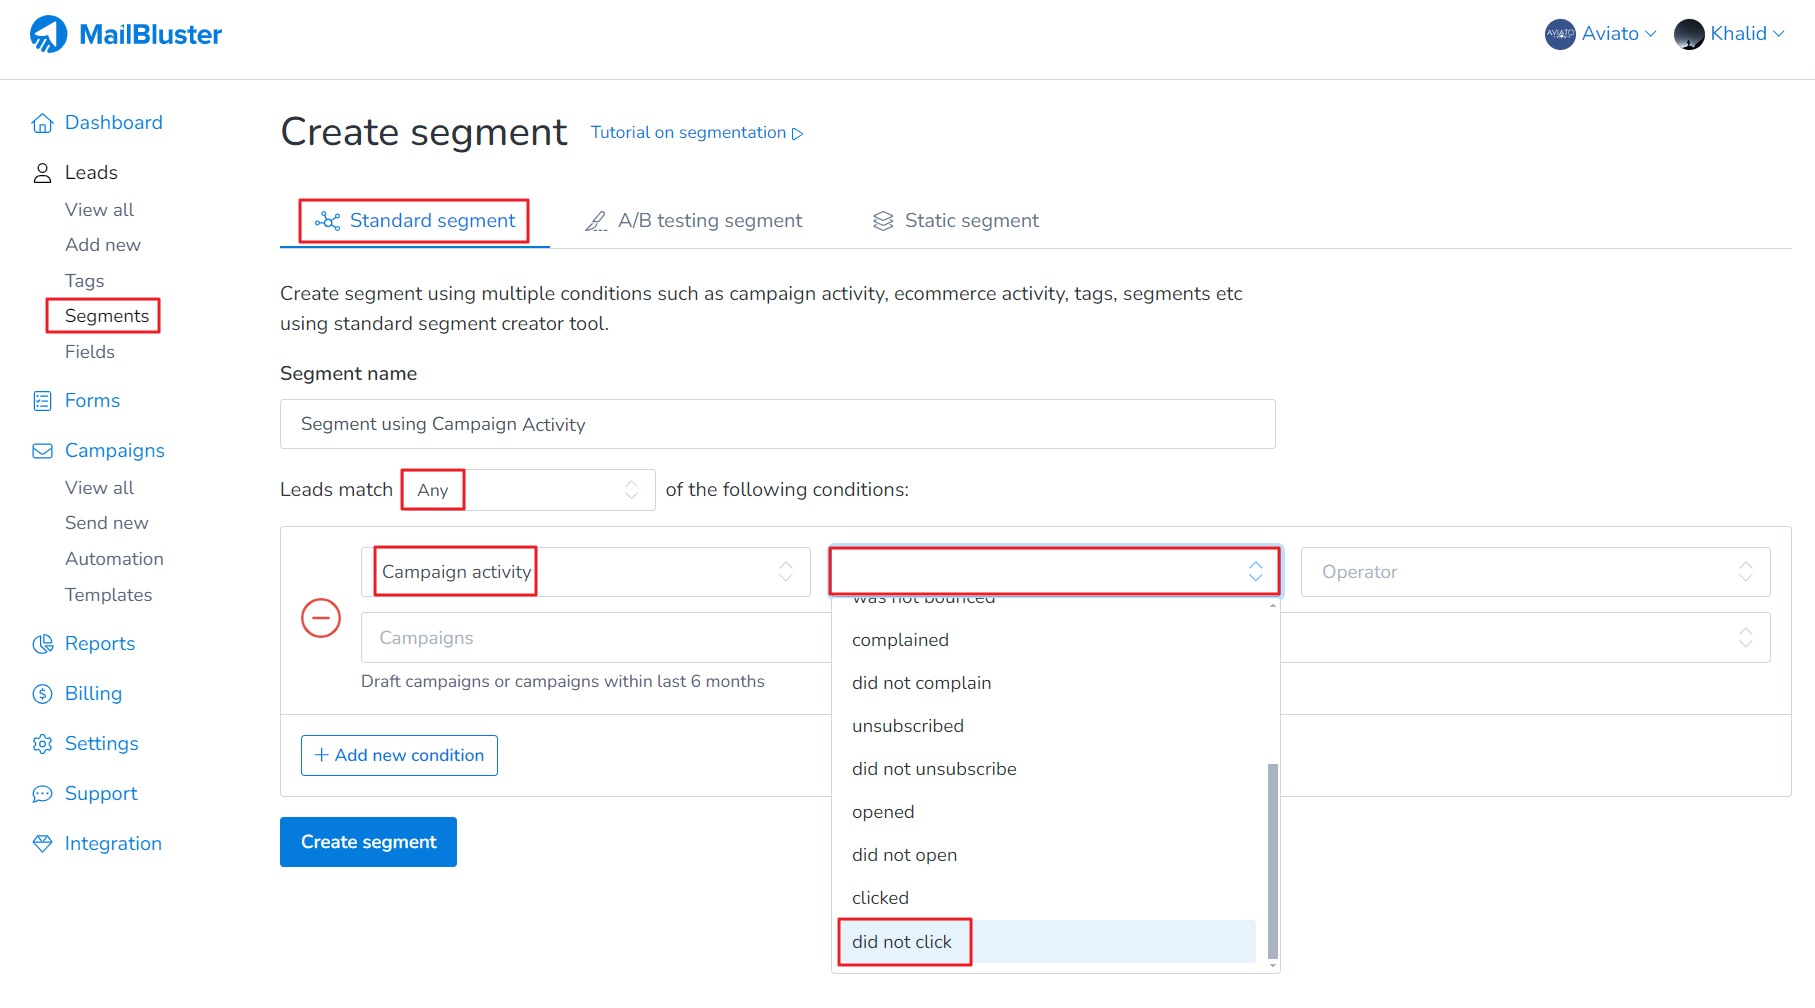Click the Support chat bubble icon

click(x=42, y=794)
